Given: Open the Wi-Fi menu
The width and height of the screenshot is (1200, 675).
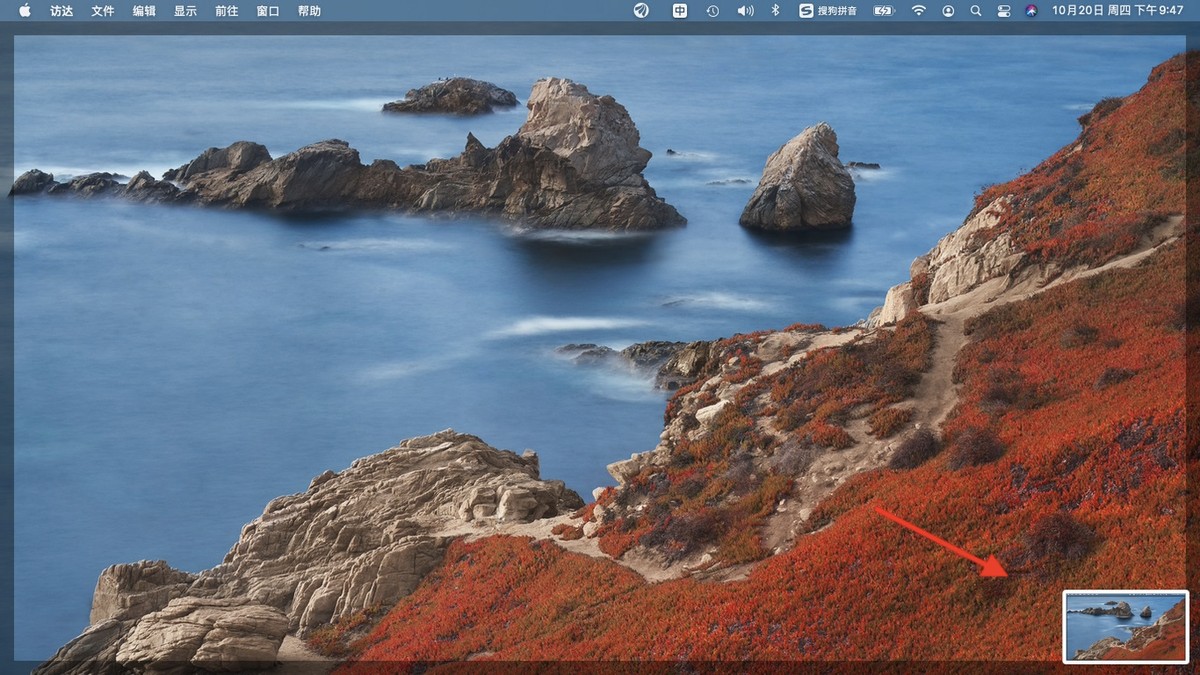Looking at the screenshot, I should 918,11.
